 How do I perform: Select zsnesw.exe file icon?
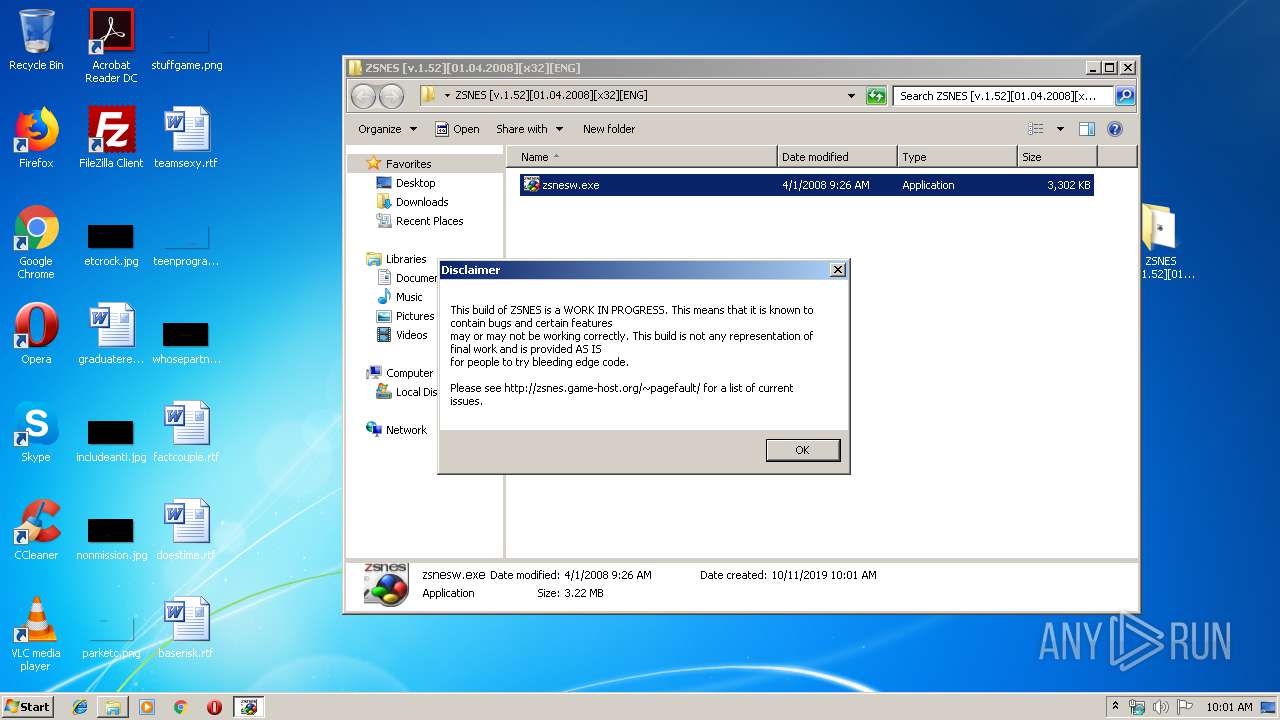[x=531, y=185]
